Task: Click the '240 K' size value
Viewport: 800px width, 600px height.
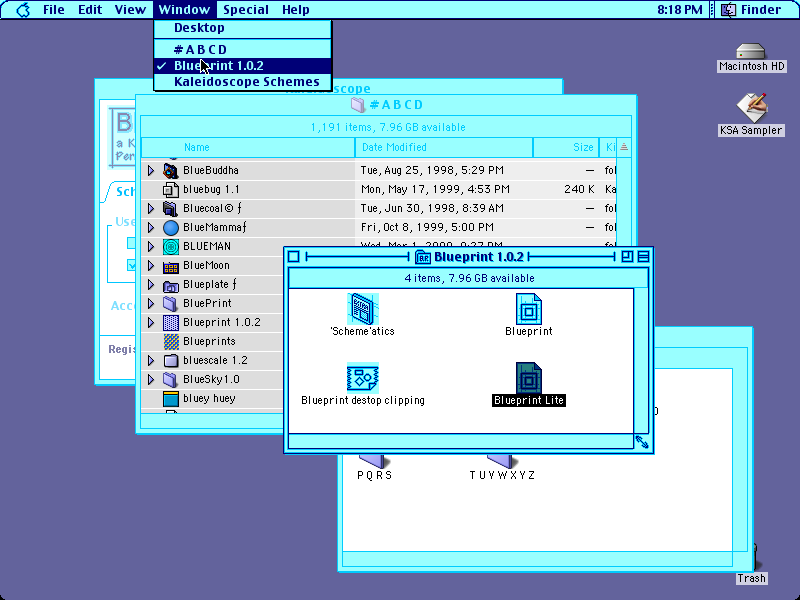Action: click(x=579, y=189)
